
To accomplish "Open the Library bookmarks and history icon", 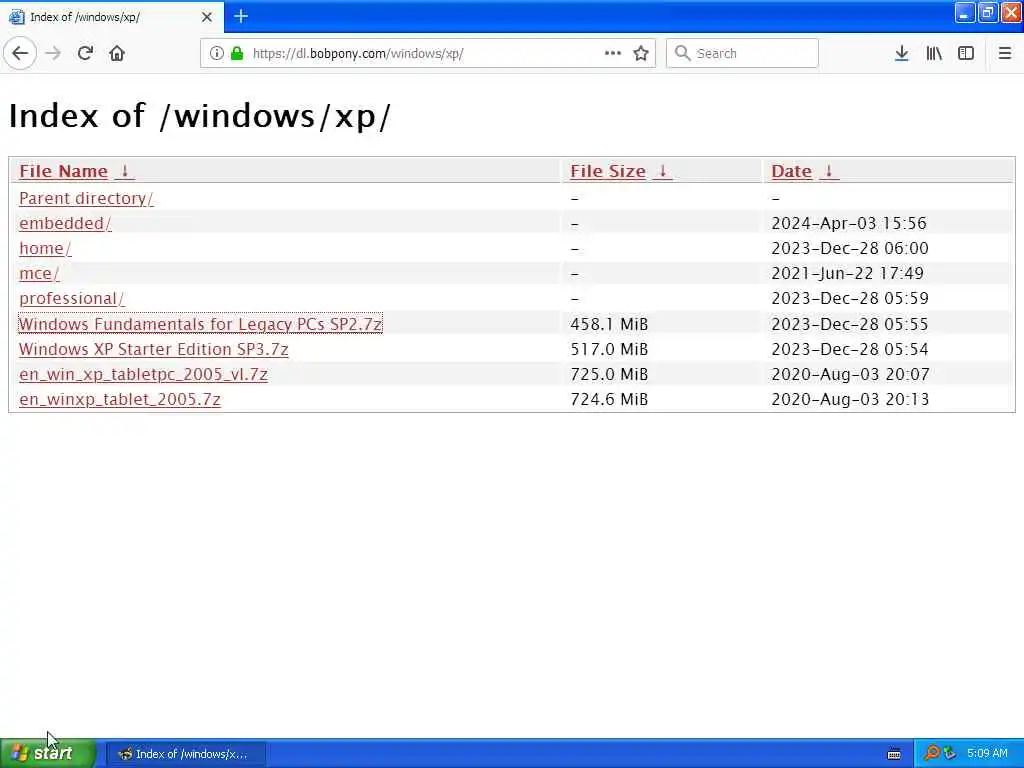I will click(934, 54).
